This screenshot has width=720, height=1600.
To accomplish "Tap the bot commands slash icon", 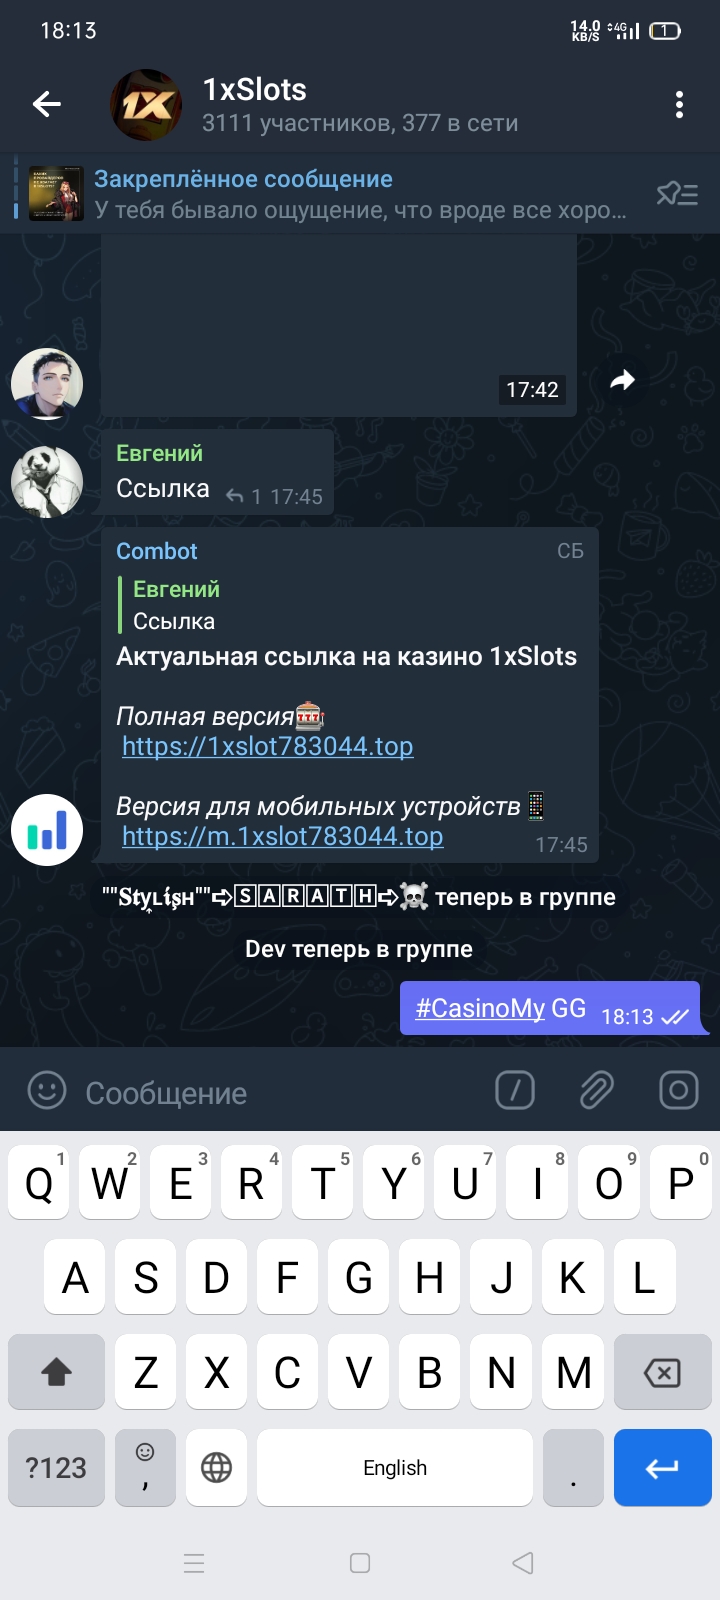I will click(x=515, y=1091).
